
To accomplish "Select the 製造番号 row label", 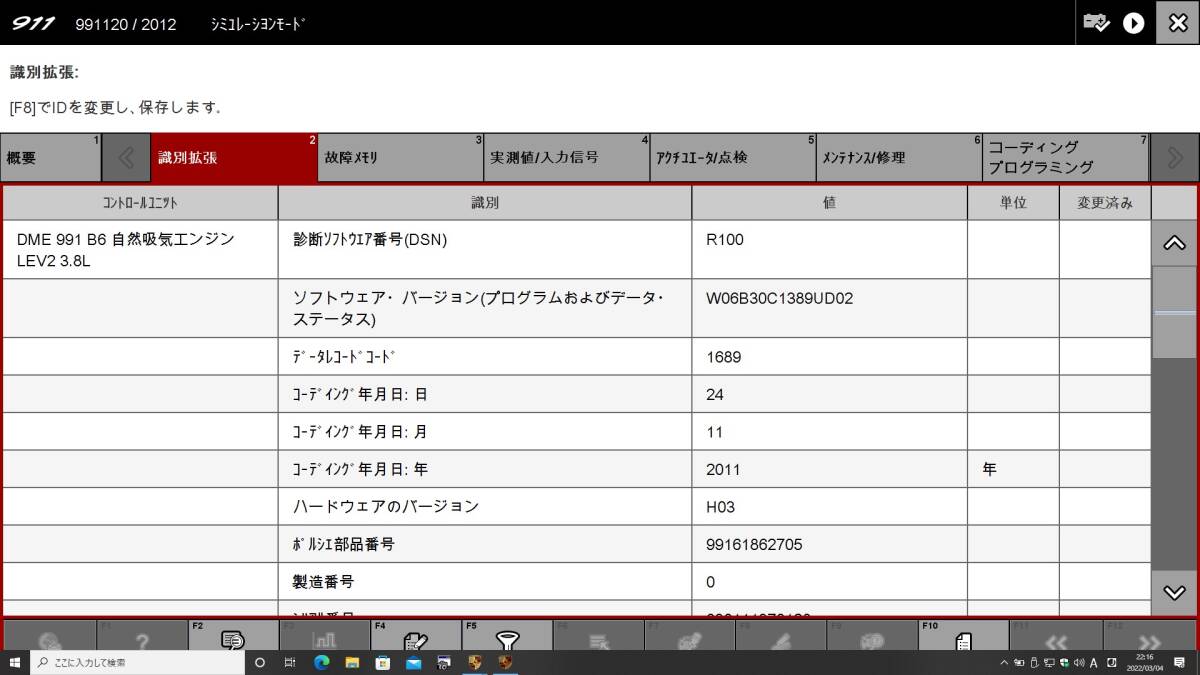I will click(x=323, y=581).
